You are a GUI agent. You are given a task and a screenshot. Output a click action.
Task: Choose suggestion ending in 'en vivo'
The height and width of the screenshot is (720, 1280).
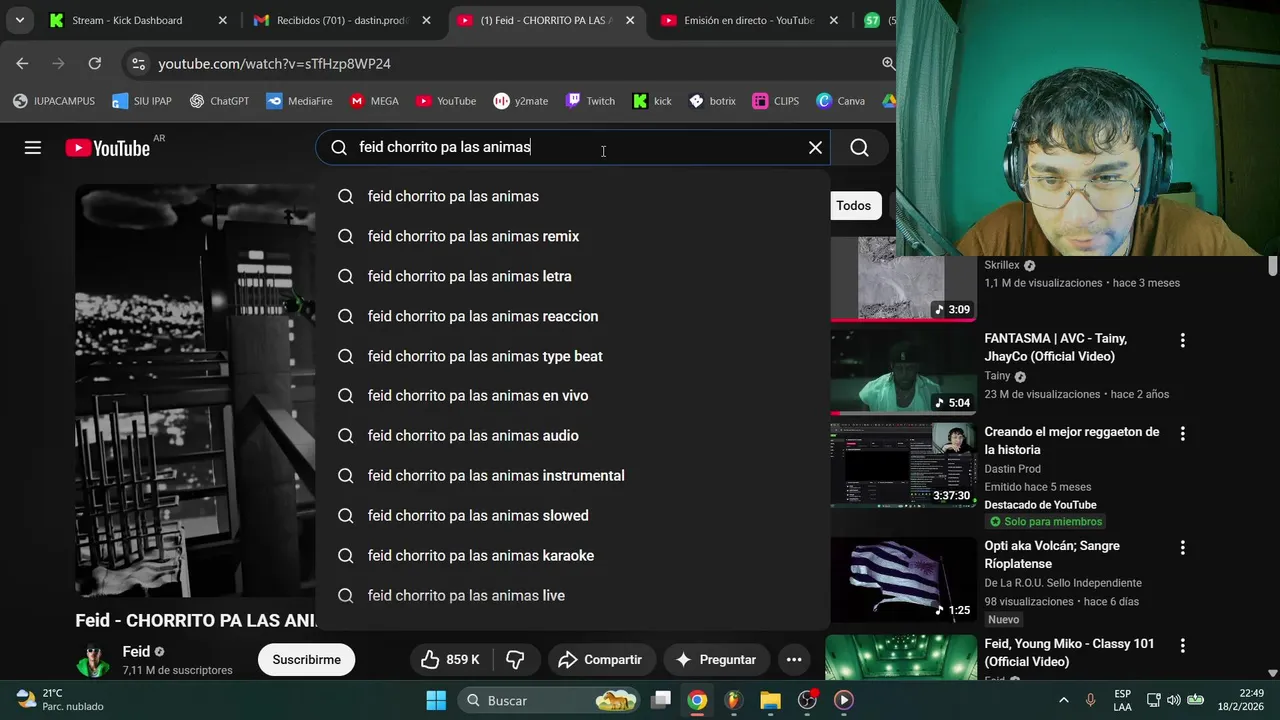(x=573, y=396)
